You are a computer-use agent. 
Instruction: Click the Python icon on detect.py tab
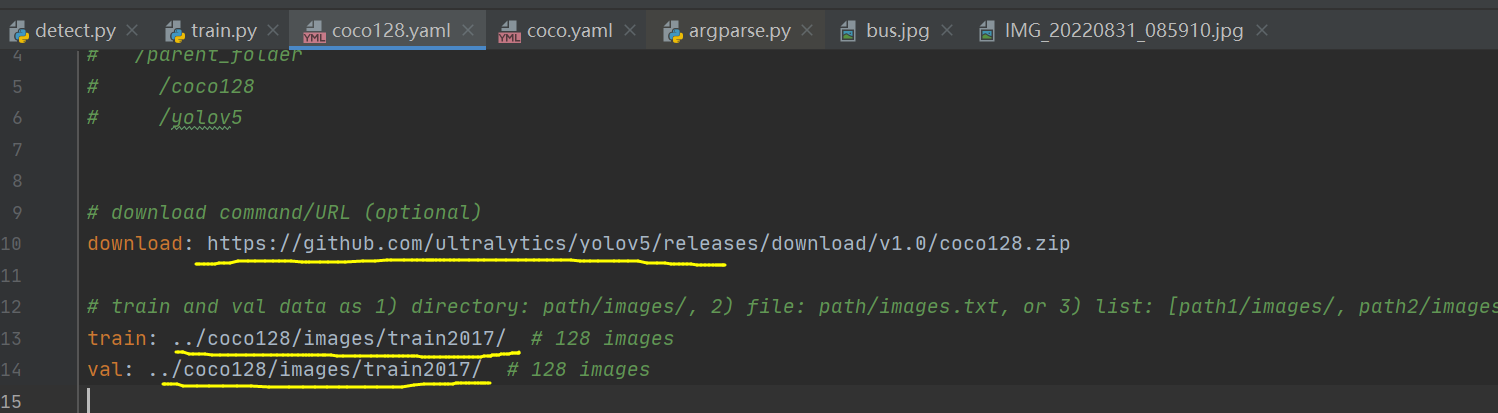19,32
